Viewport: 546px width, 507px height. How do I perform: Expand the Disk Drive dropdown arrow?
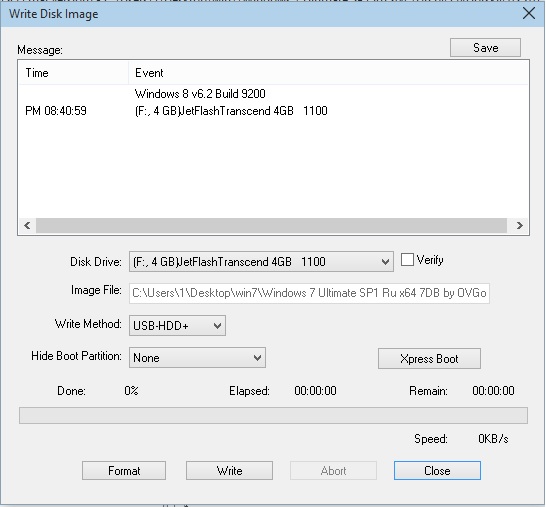tap(385, 262)
